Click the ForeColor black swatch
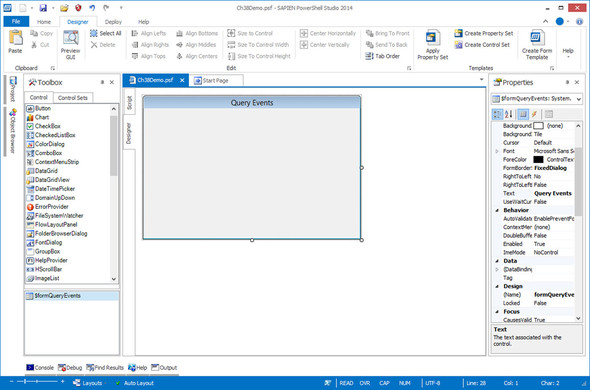Viewport: 590px width, 390px height. point(538,160)
